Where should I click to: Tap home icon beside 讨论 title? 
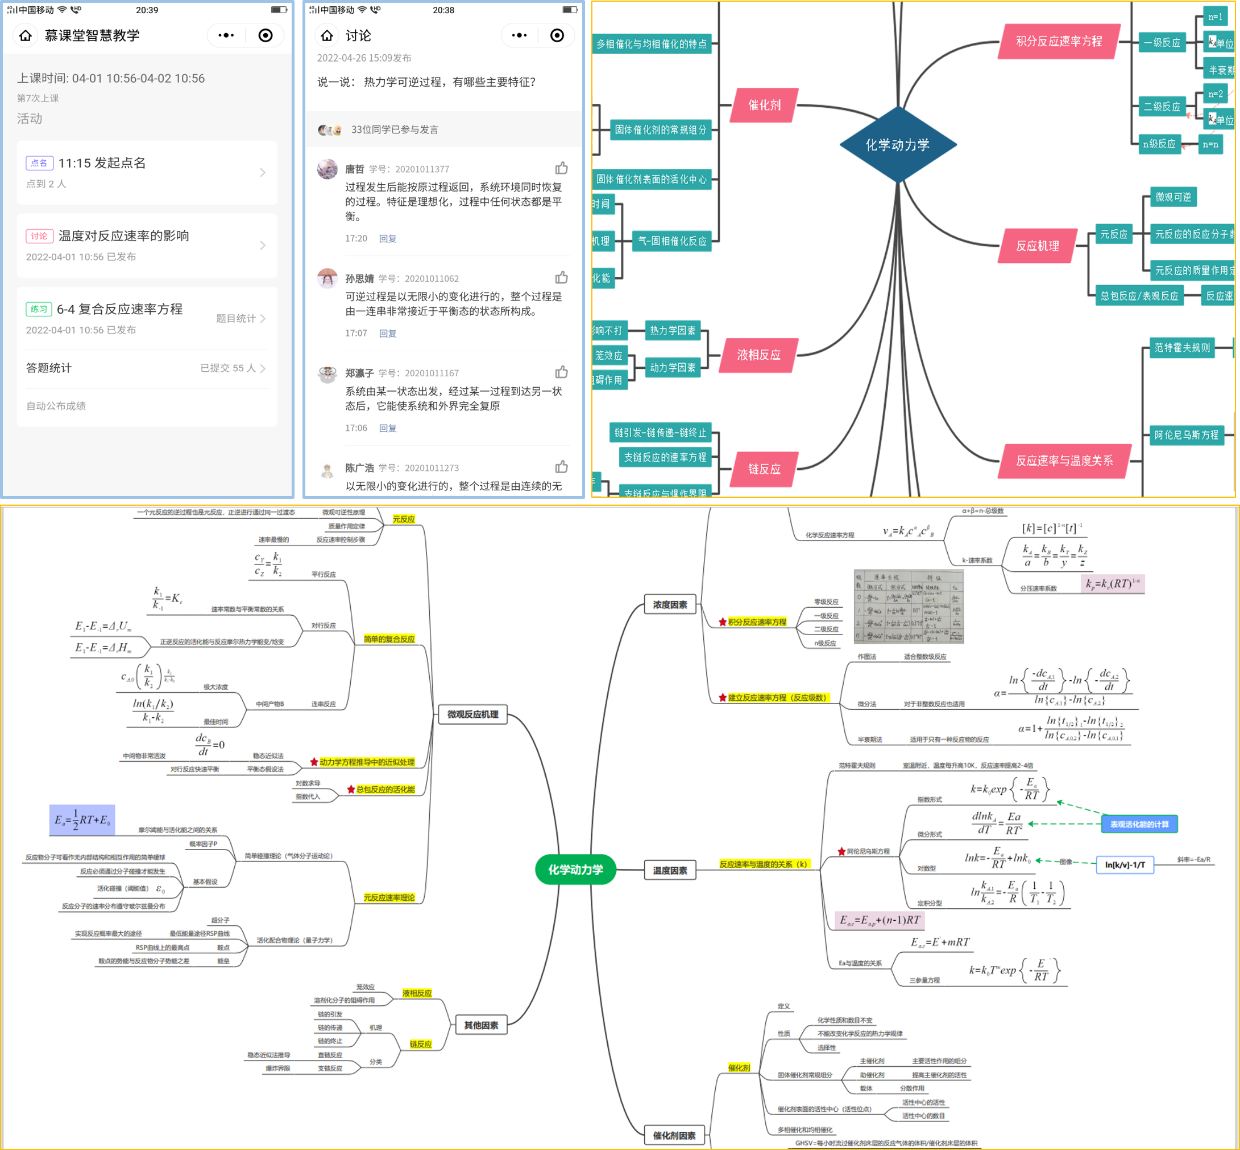tap(326, 35)
